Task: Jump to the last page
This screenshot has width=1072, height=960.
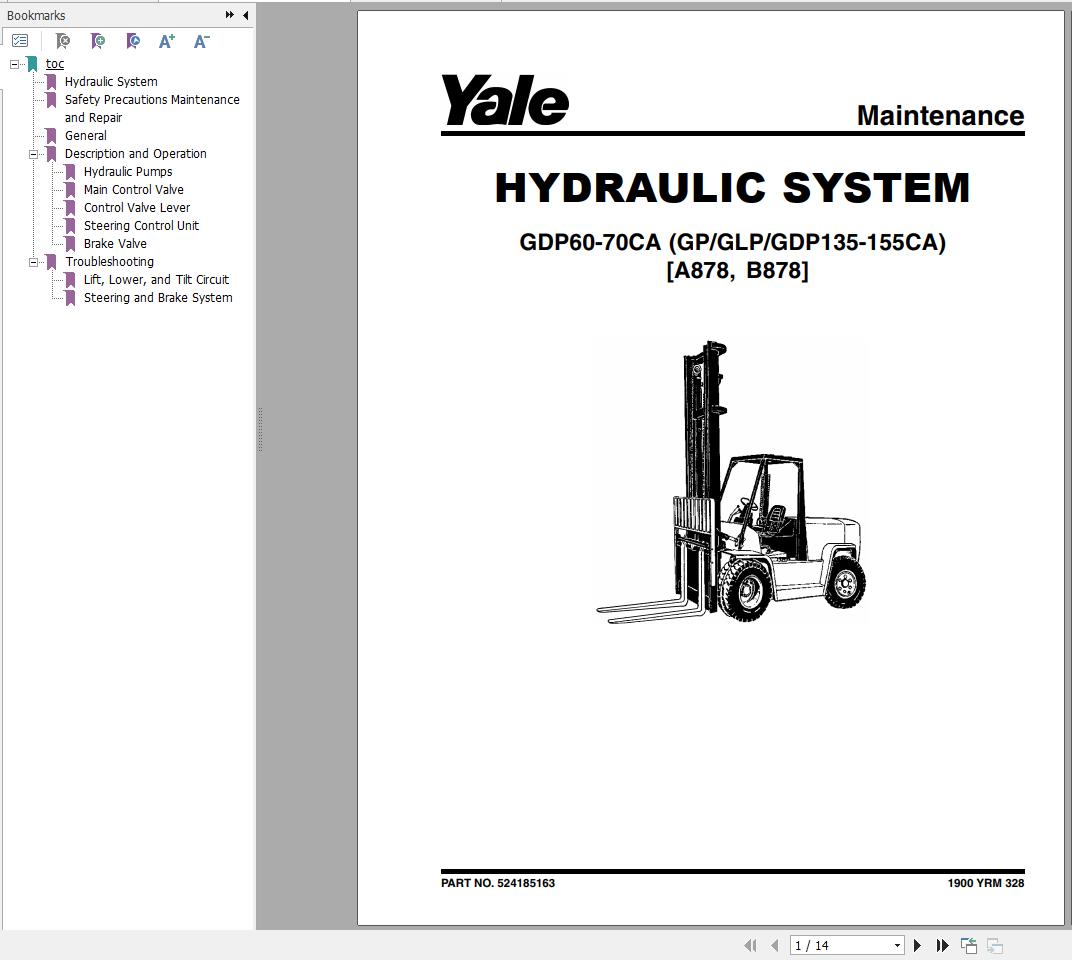Action: tap(942, 944)
